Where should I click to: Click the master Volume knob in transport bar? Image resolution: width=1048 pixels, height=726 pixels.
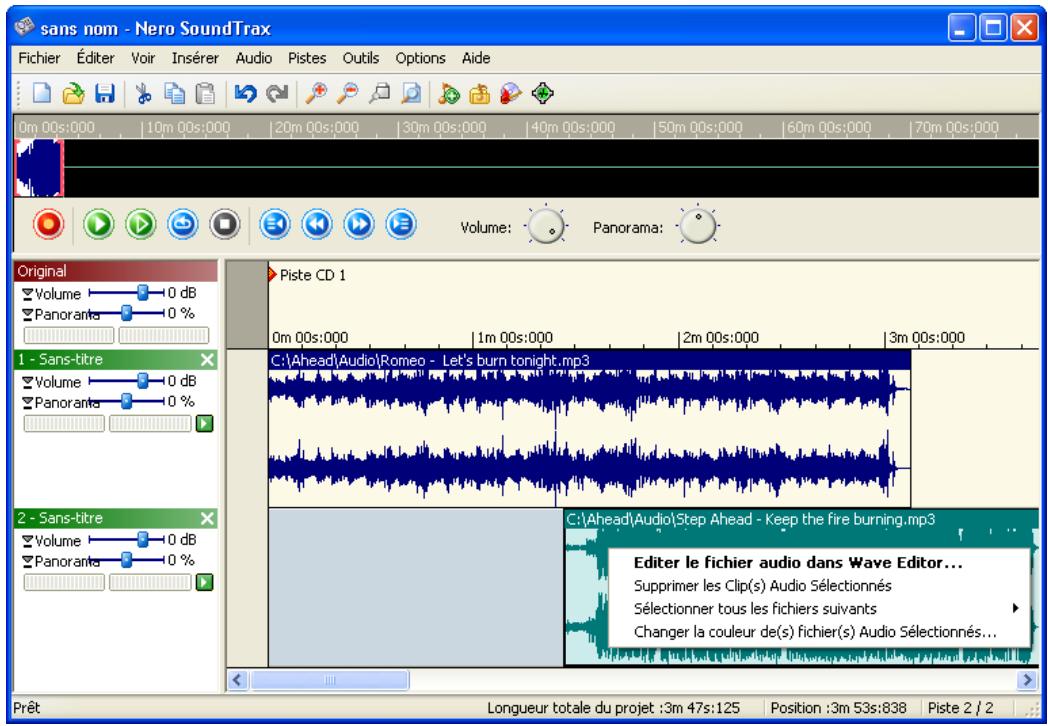tap(546, 225)
